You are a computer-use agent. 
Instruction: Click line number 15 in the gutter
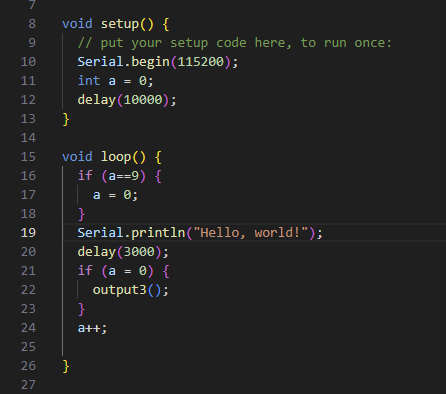28,157
